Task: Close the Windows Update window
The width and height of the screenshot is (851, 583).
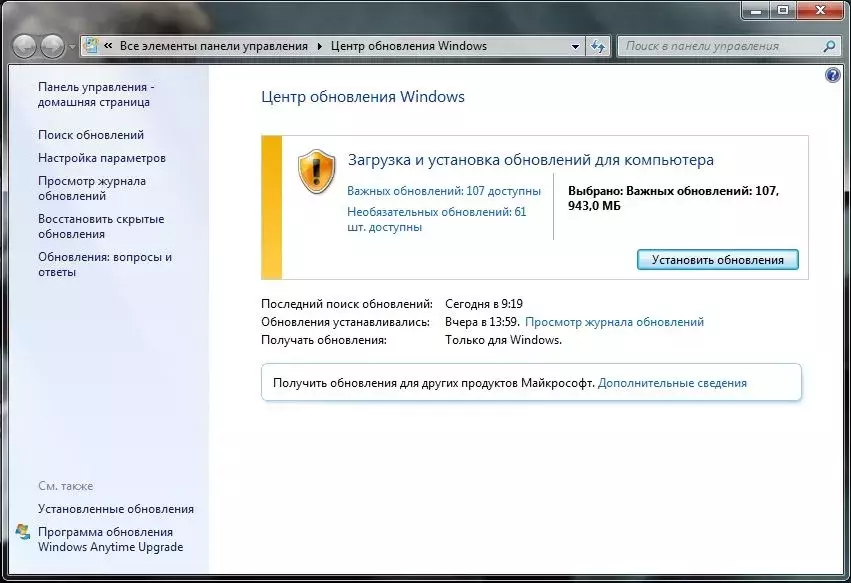Action: click(x=821, y=10)
